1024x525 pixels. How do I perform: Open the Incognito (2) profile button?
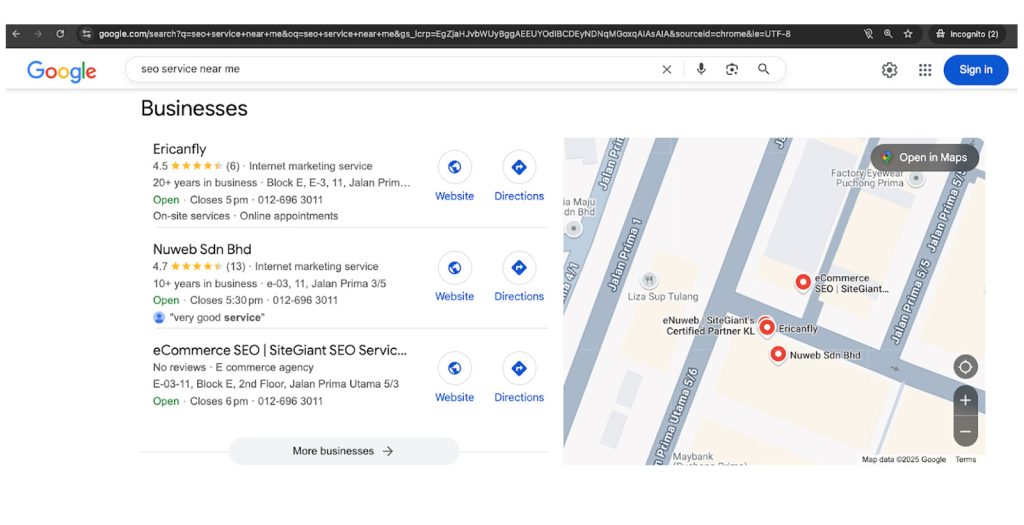967,34
